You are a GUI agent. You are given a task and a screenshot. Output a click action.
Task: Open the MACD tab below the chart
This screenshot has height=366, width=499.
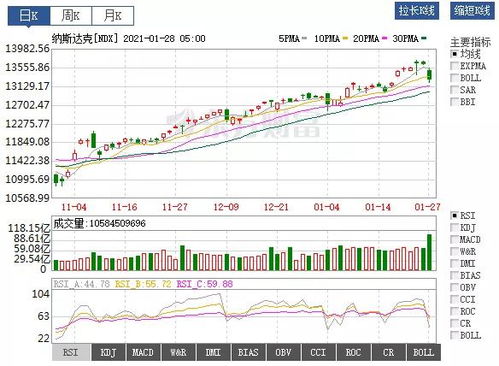143,352
